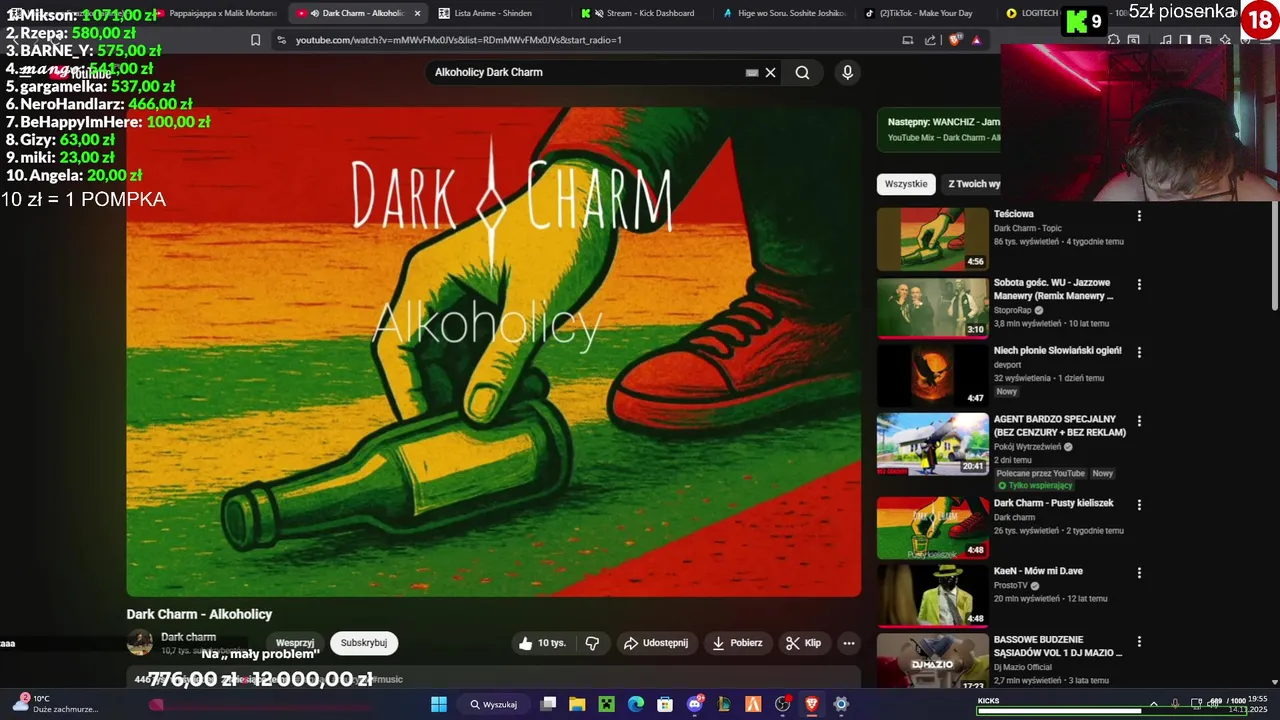Open Settings gear icon on taskbar
Screen dimensions: 1280x720
(x=841, y=704)
